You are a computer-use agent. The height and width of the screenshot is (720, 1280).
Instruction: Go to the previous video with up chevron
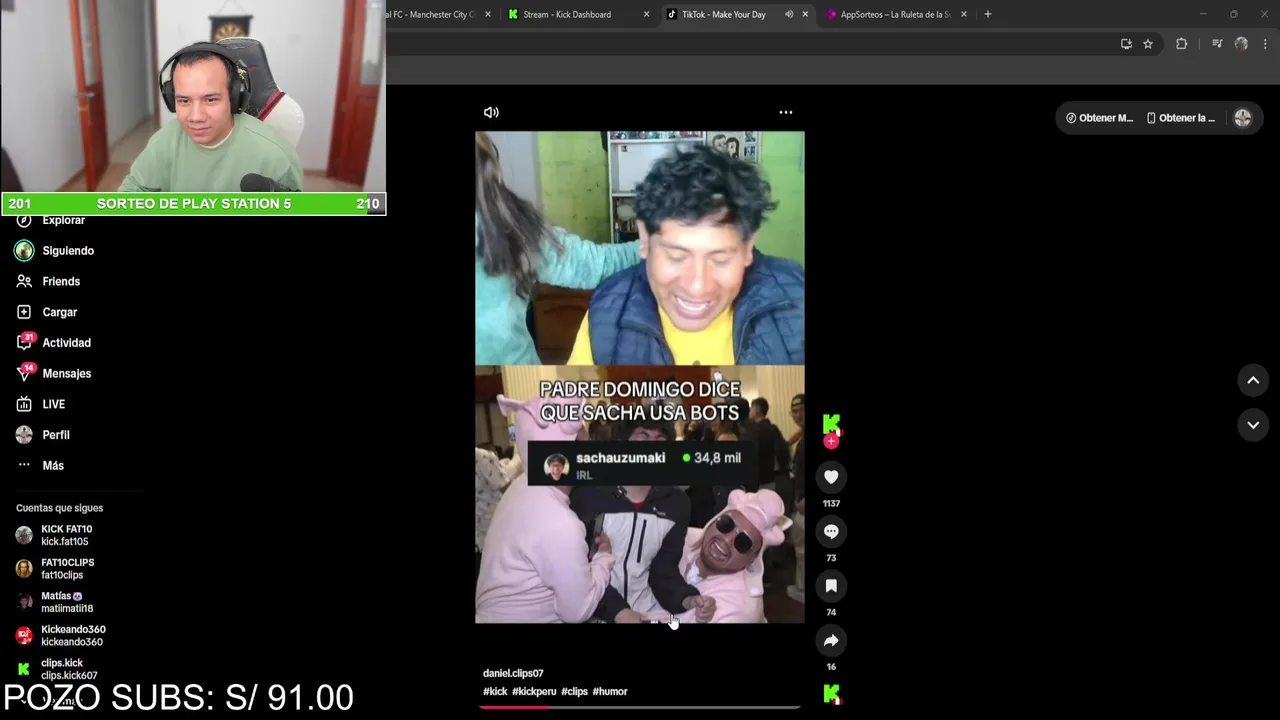1253,380
